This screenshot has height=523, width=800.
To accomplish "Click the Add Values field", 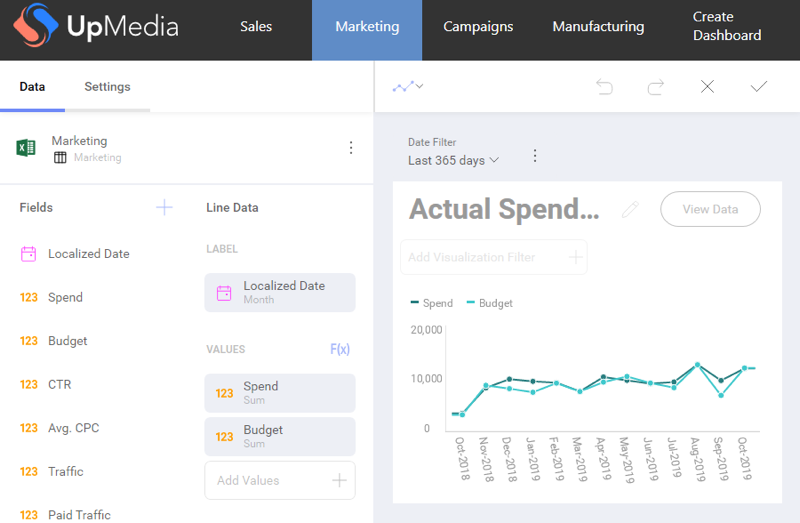I will tap(280, 480).
